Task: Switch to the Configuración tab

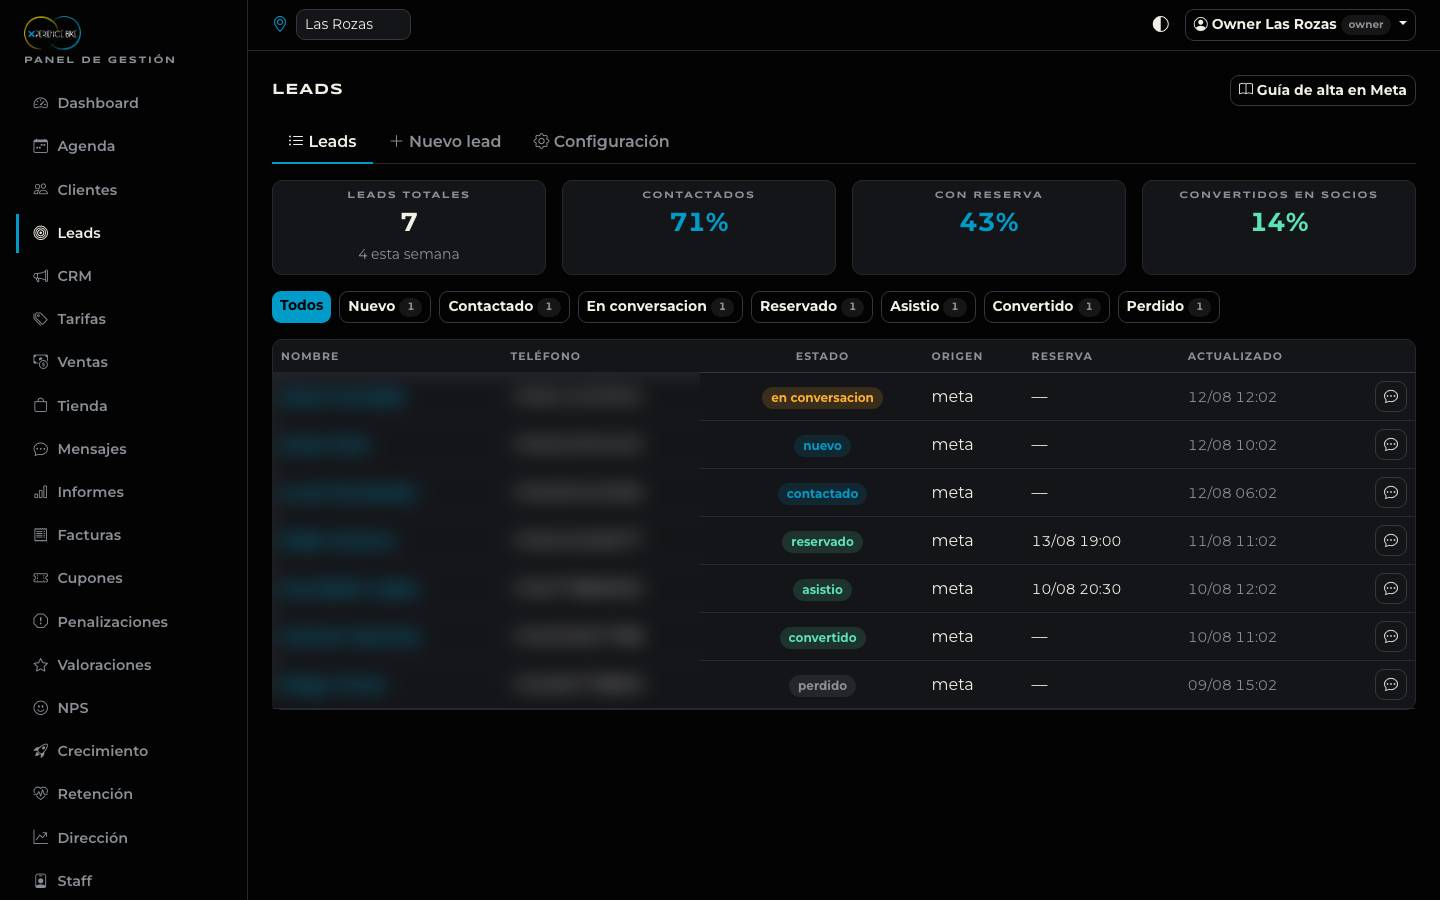Action: (601, 142)
